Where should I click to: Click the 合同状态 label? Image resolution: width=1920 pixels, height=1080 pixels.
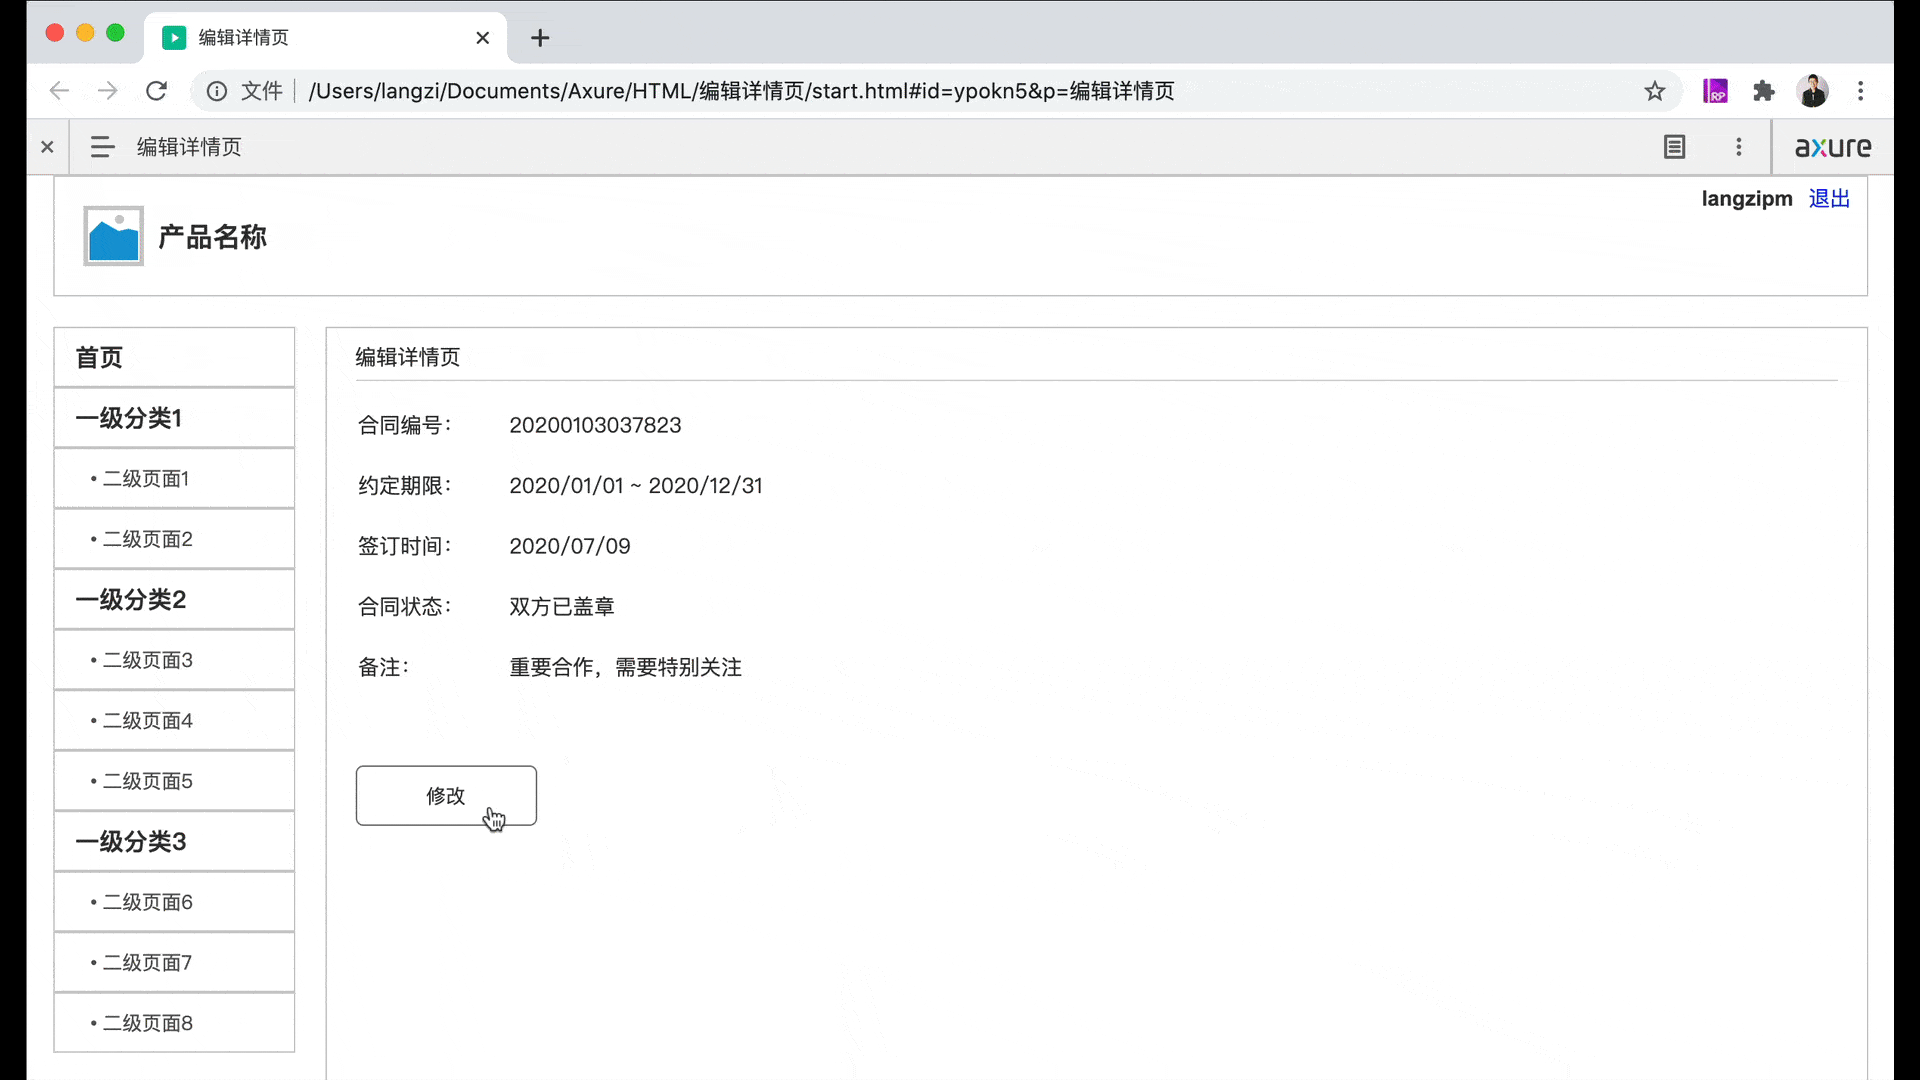coord(405,607)
